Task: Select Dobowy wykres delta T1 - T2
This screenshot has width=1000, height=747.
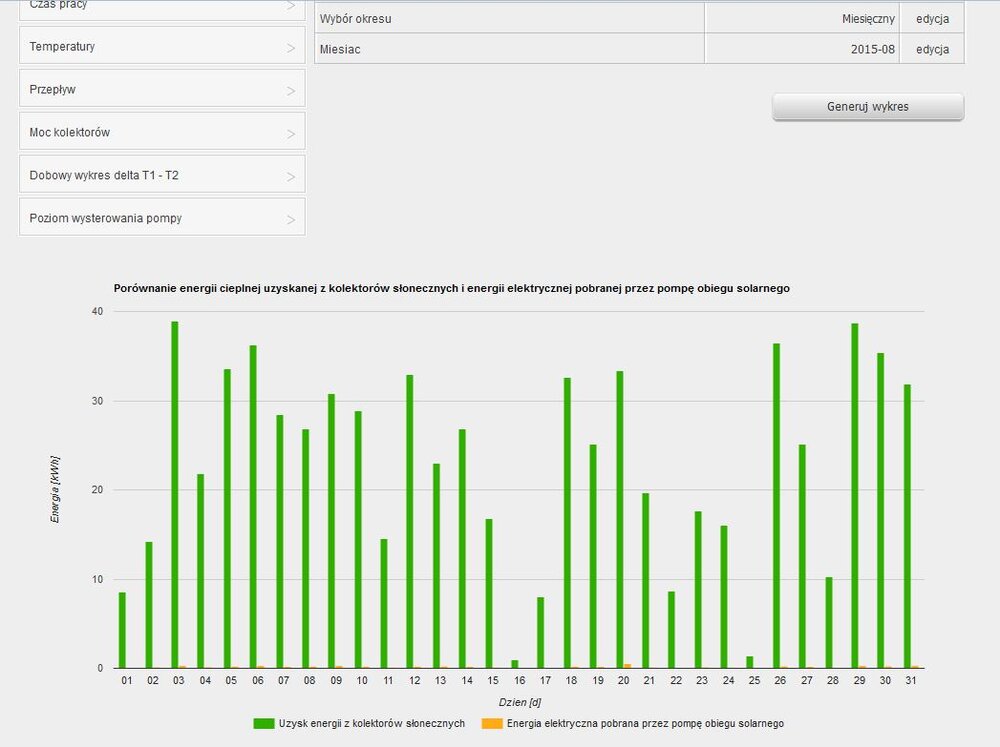Action: [162, 176]
